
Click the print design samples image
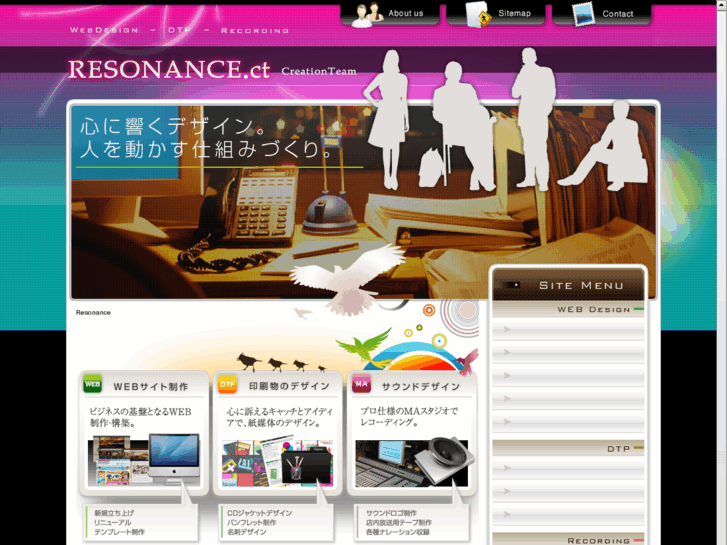[x=278, y=462]
